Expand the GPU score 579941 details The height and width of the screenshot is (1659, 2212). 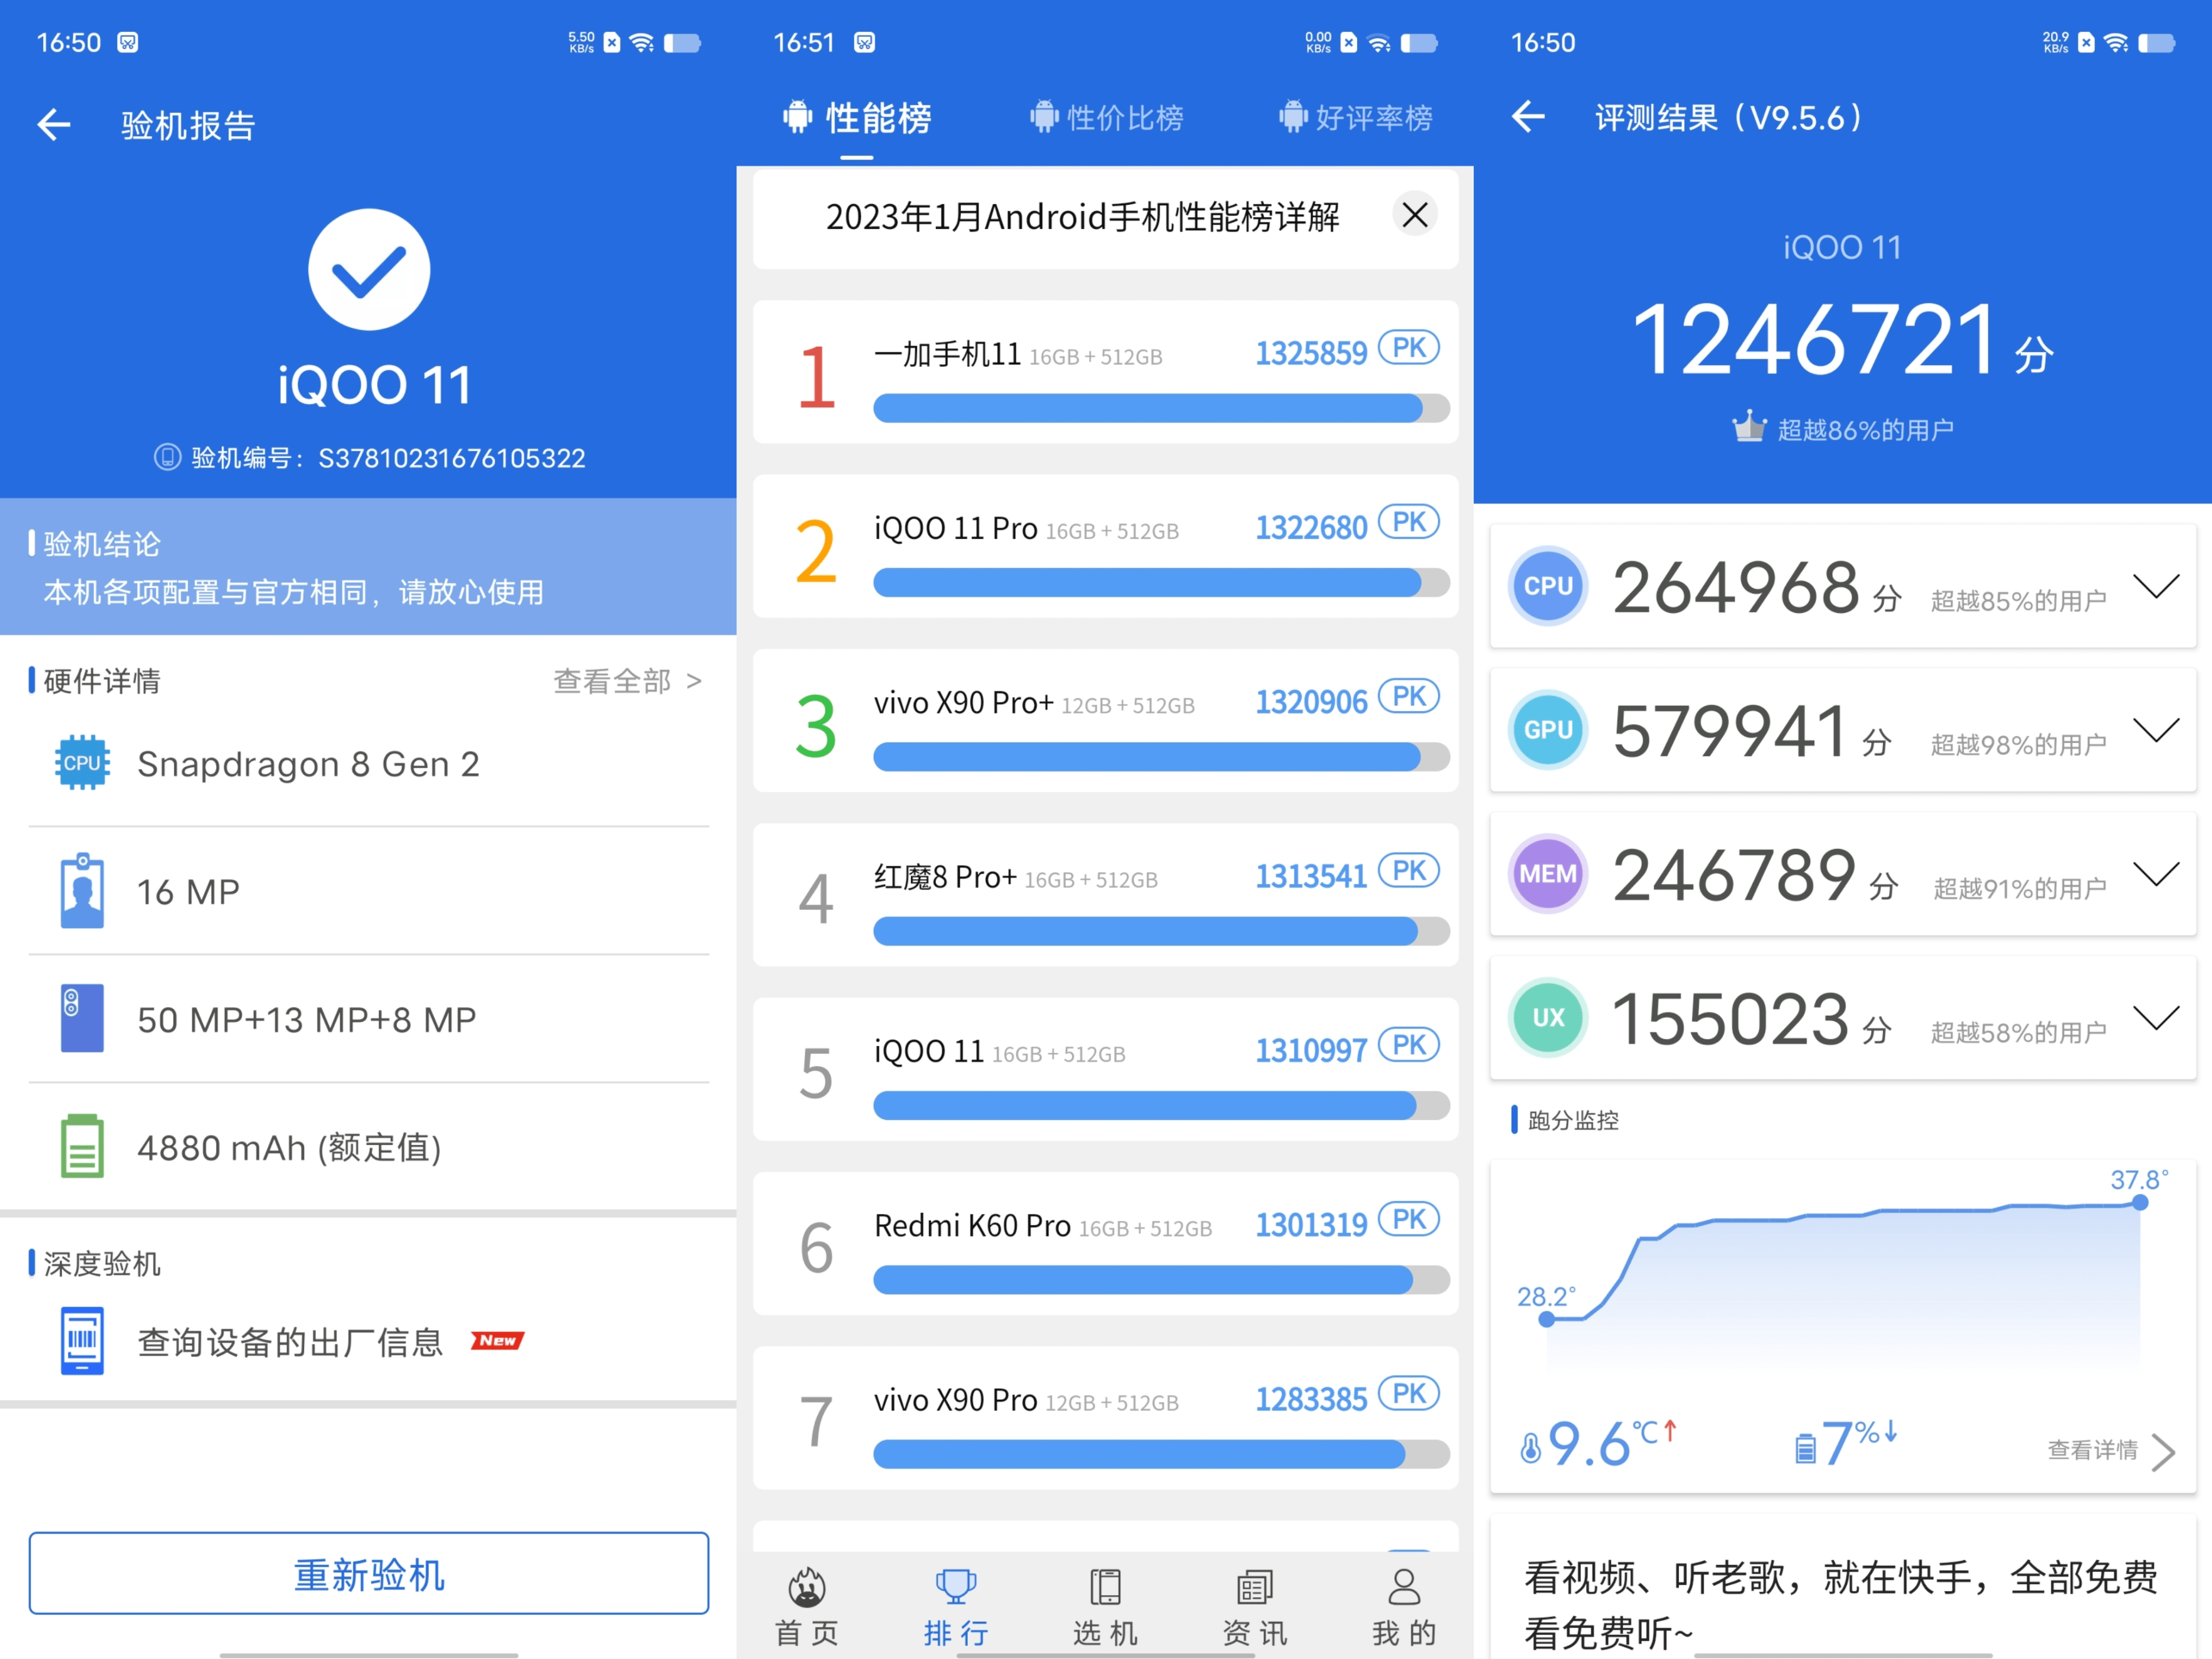[2156, 730]
